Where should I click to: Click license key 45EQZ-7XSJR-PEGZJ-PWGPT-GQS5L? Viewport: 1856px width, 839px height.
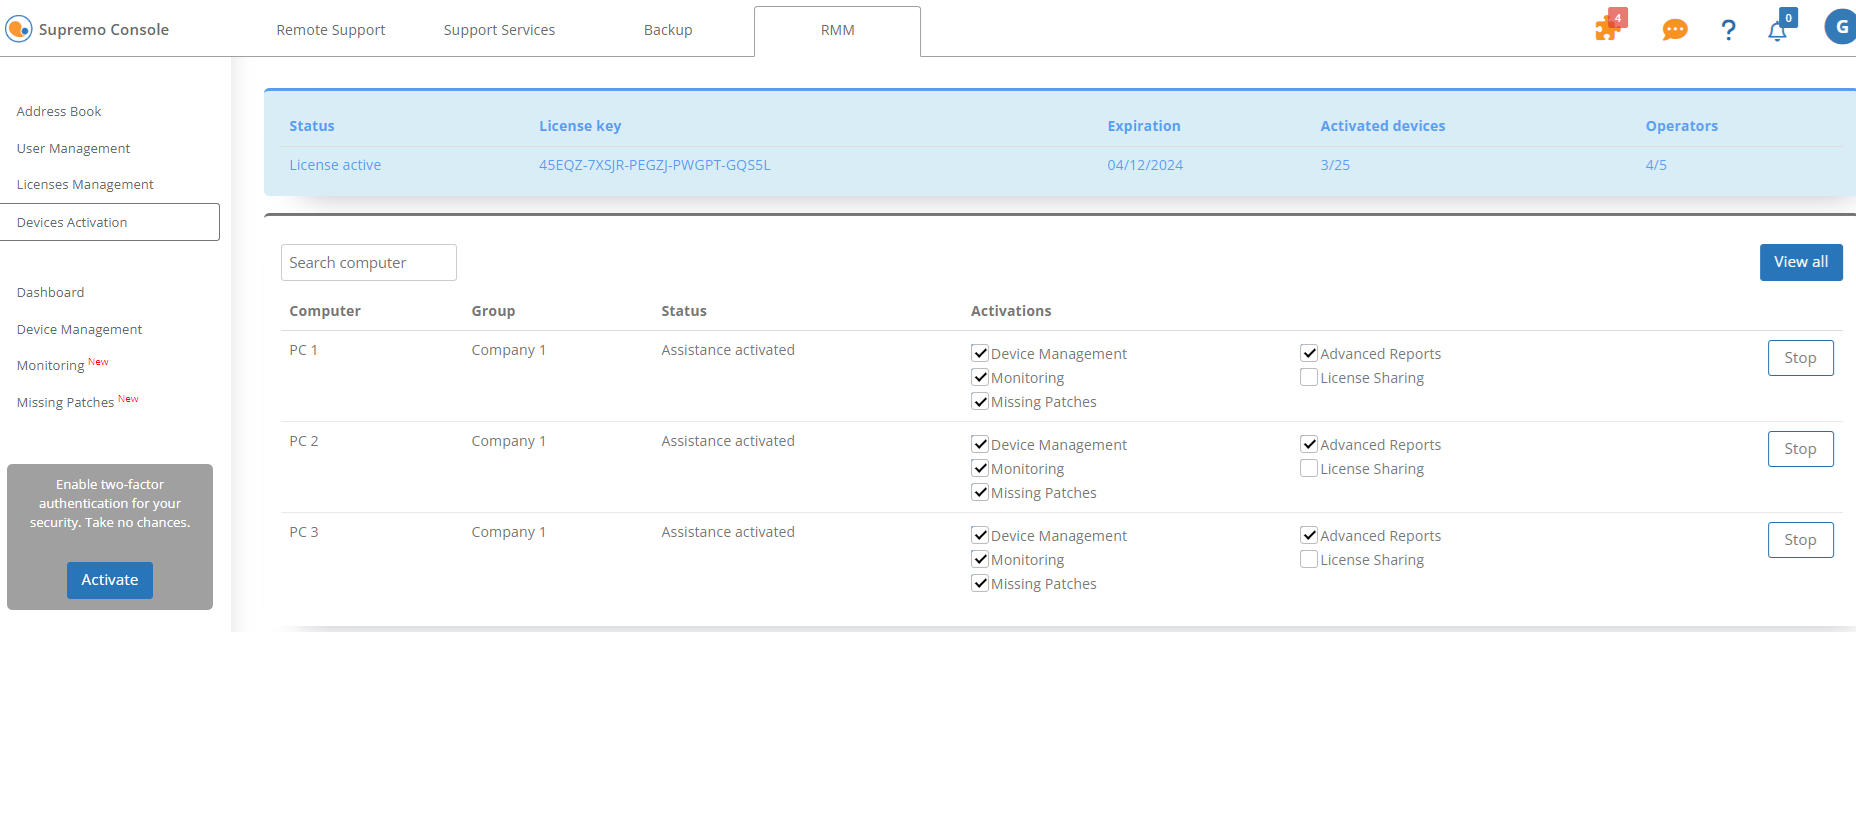pos(654,165)
